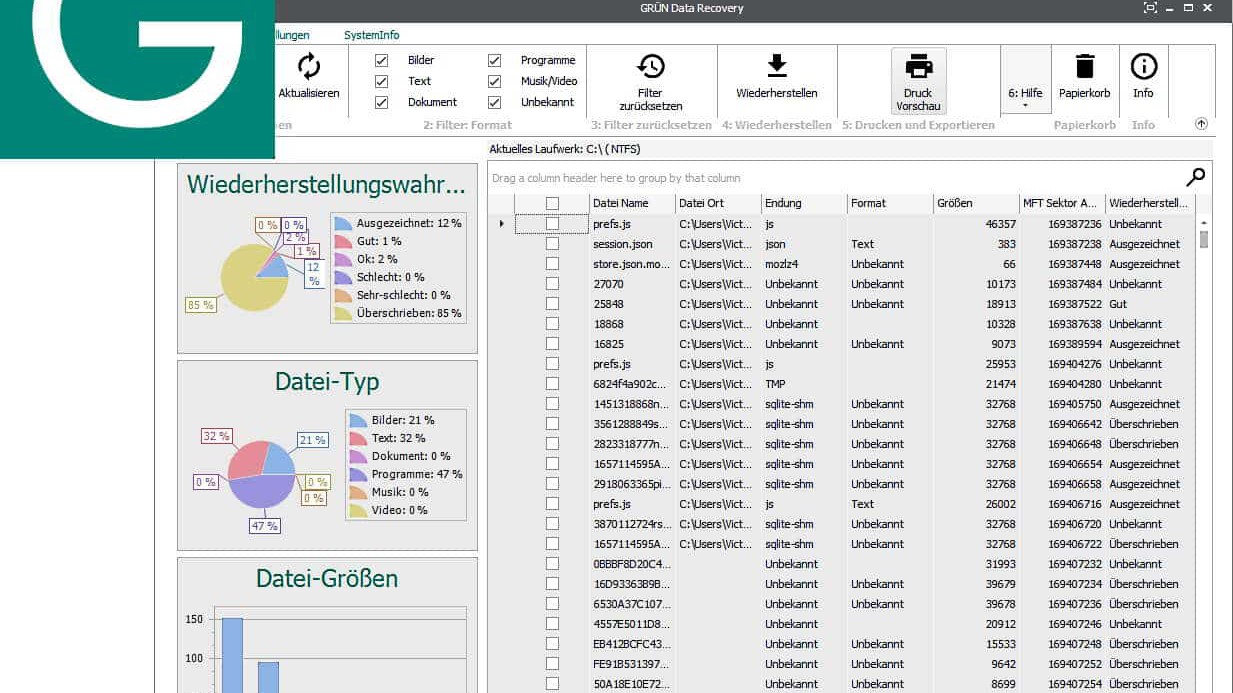
Task: Select the 'Gut' recovery status cell
Action: click(1150, 304)
